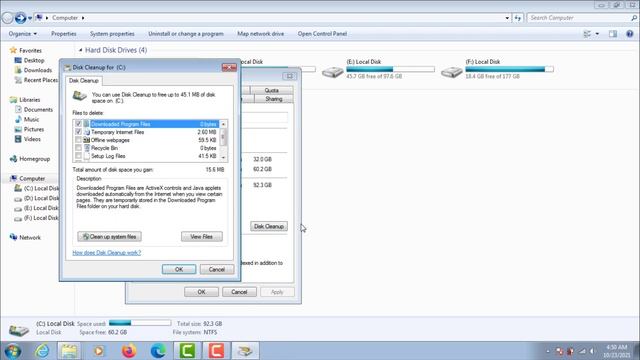Click the Clean up system files button
The image size is (640, 360).
(109, 237)
